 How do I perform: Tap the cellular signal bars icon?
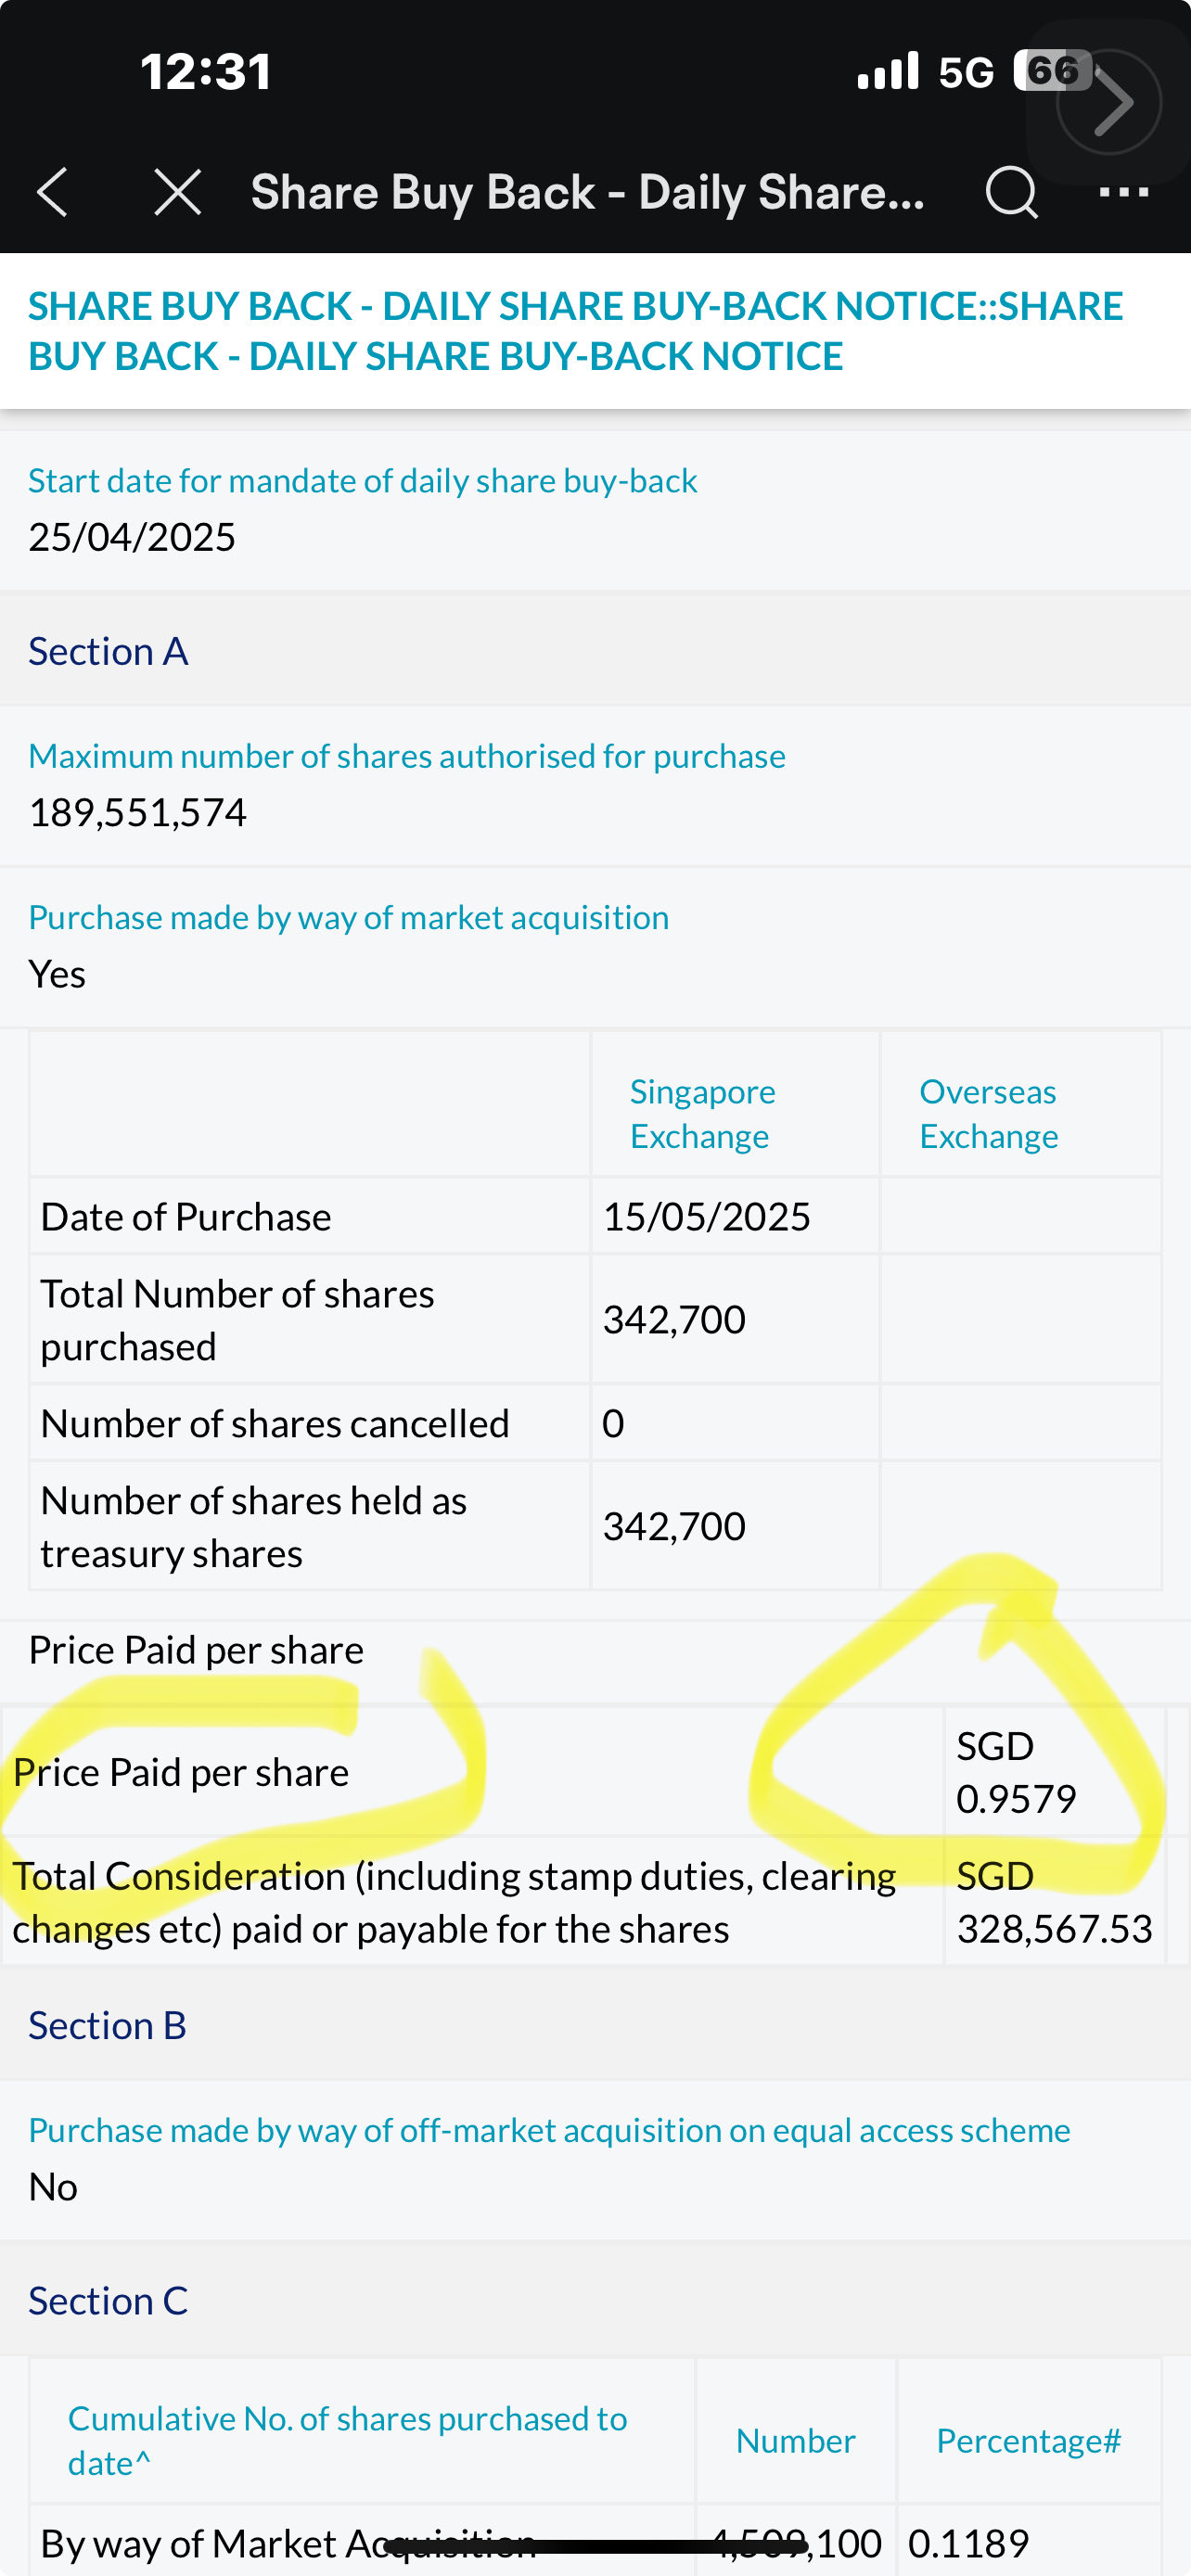pyautogui.click(x=888, y=72)
